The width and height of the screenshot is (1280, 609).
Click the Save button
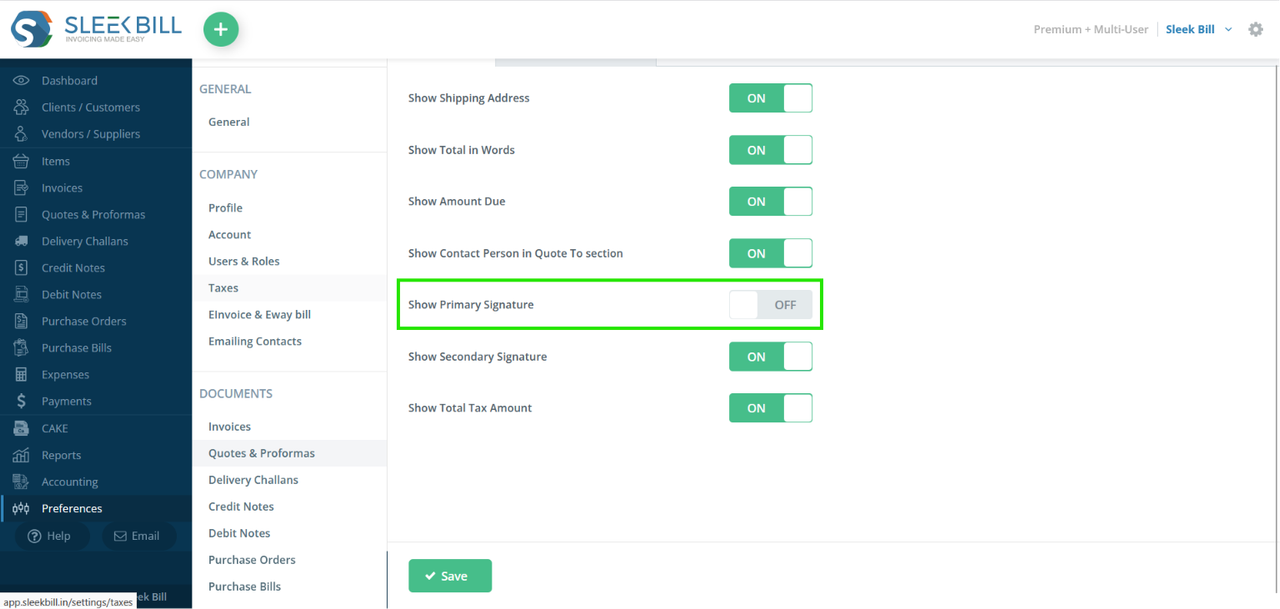tap(450, 576)
